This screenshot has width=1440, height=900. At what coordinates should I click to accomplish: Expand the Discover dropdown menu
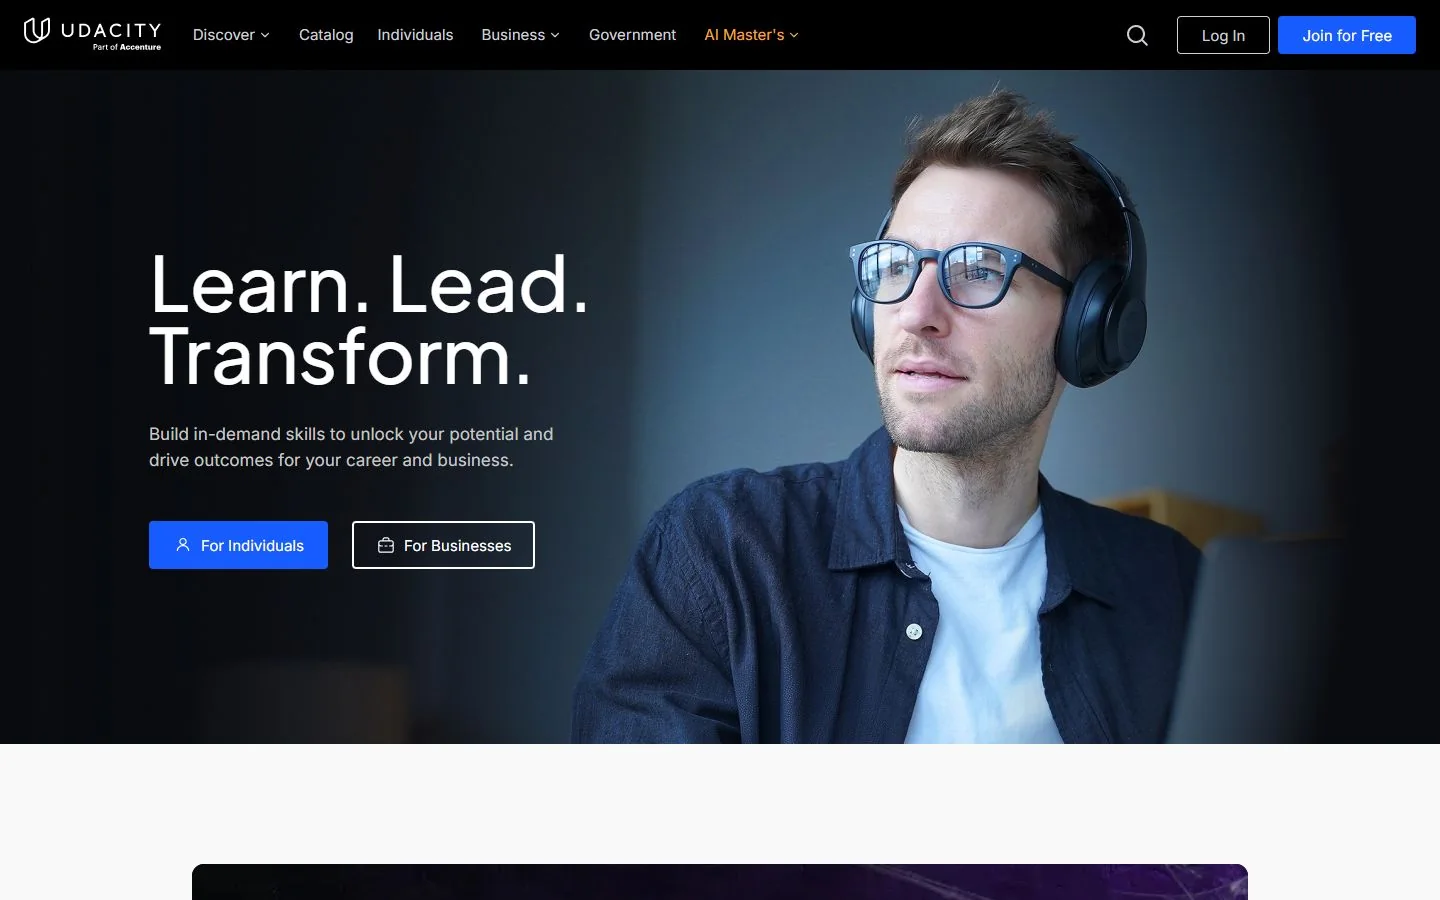click(x=231, y=35)
